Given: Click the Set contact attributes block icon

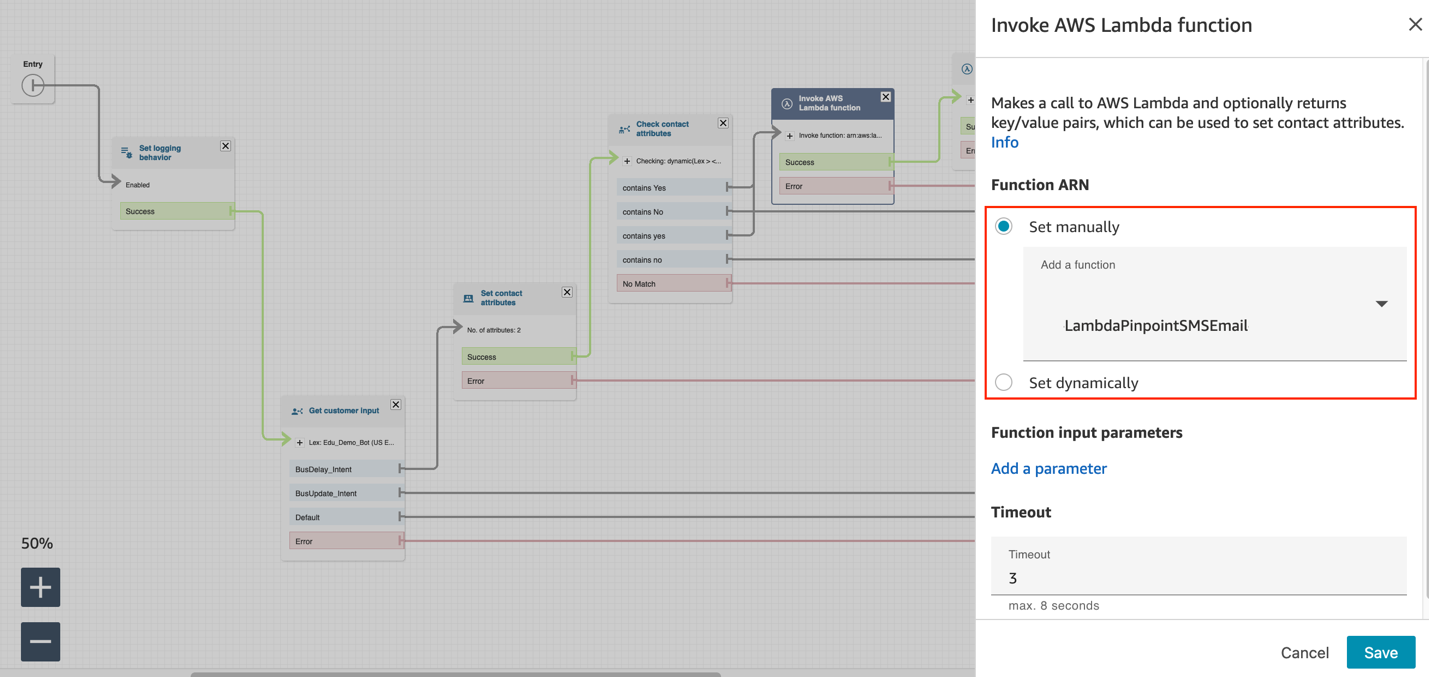Looking at the screenshot, I should pyautogui.click(x=466, y=297).
